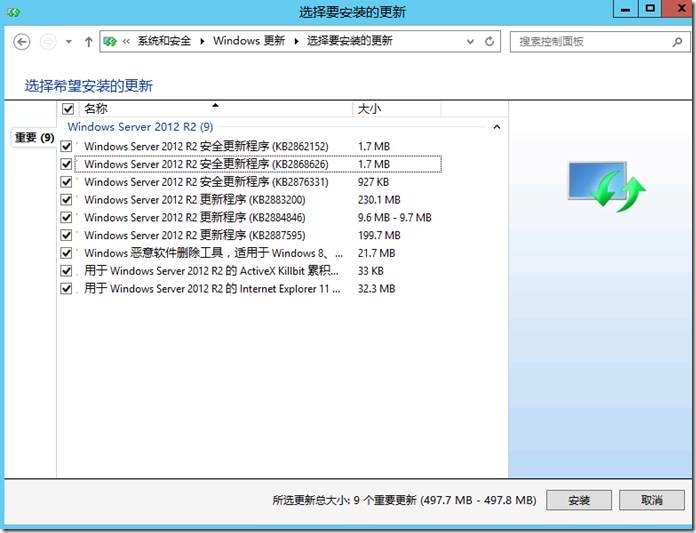The height and width of the screenshot is (533, 696).
Task: Expand the address bar history dropdown
Action: [x=470, y=42]
